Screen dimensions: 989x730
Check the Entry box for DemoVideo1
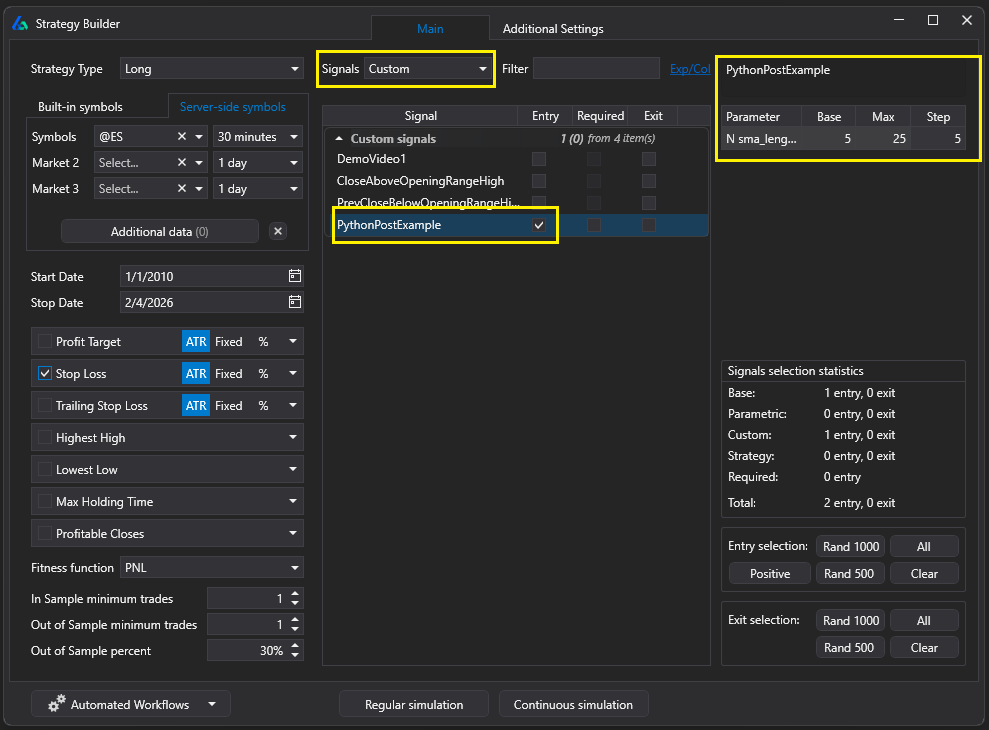pyautogui.click(x=539, y=159)
